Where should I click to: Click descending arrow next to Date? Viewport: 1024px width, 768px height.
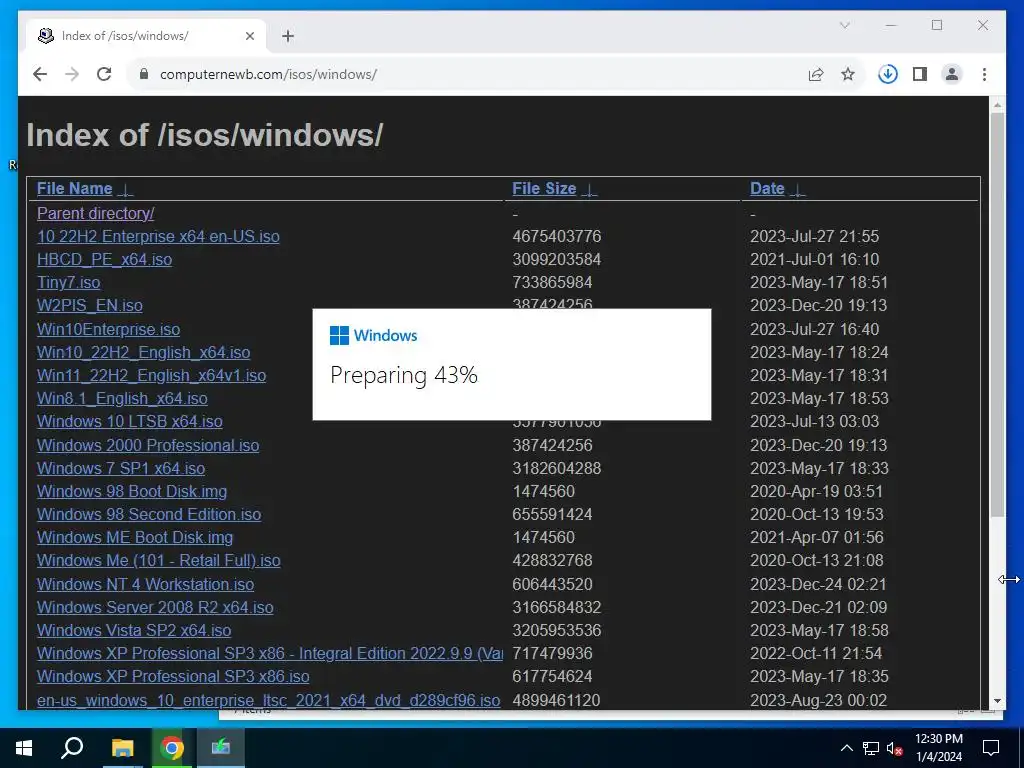click(x=797, y=190)
